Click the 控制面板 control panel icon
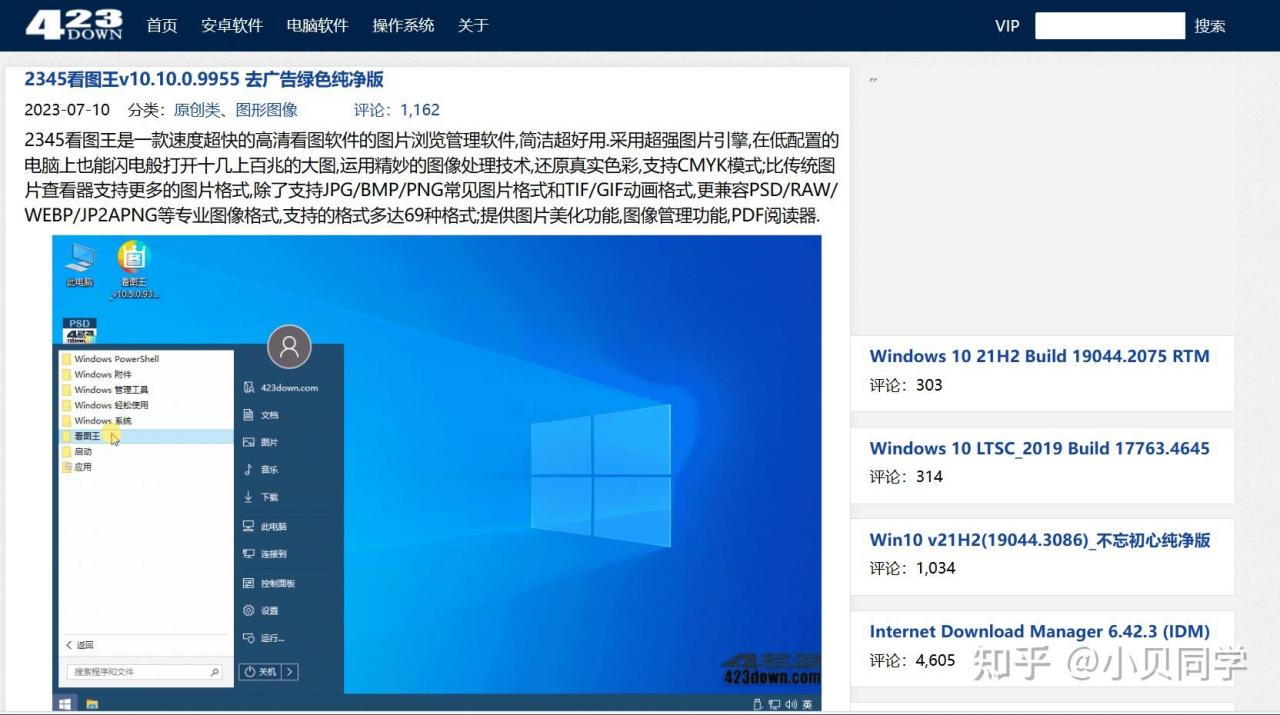 [249, 583]
